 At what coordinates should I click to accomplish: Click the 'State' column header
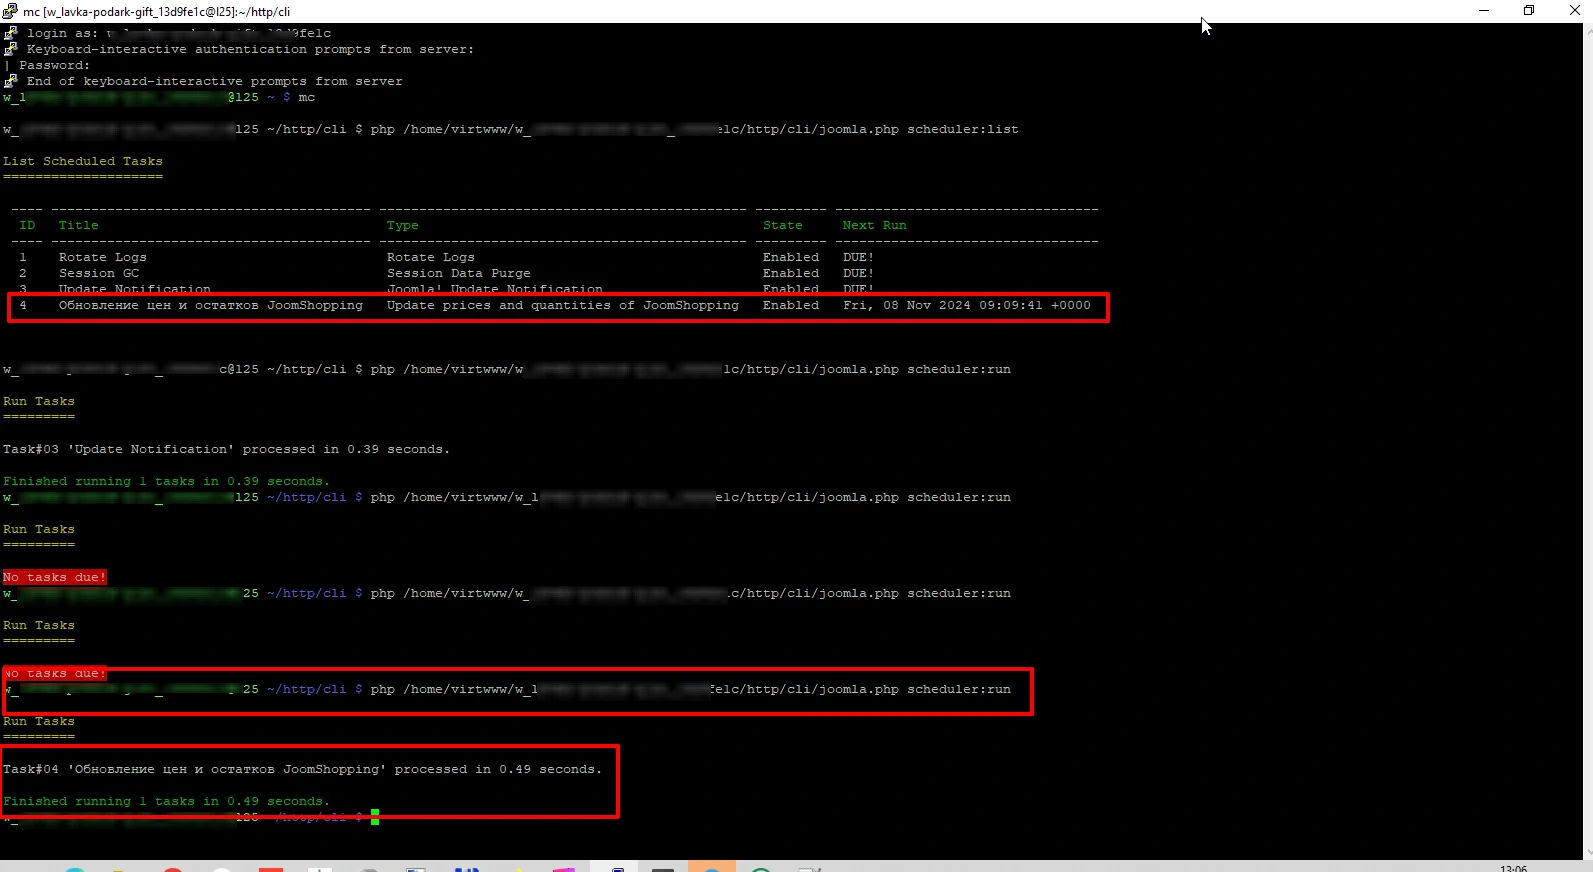(x=782, y=225)
